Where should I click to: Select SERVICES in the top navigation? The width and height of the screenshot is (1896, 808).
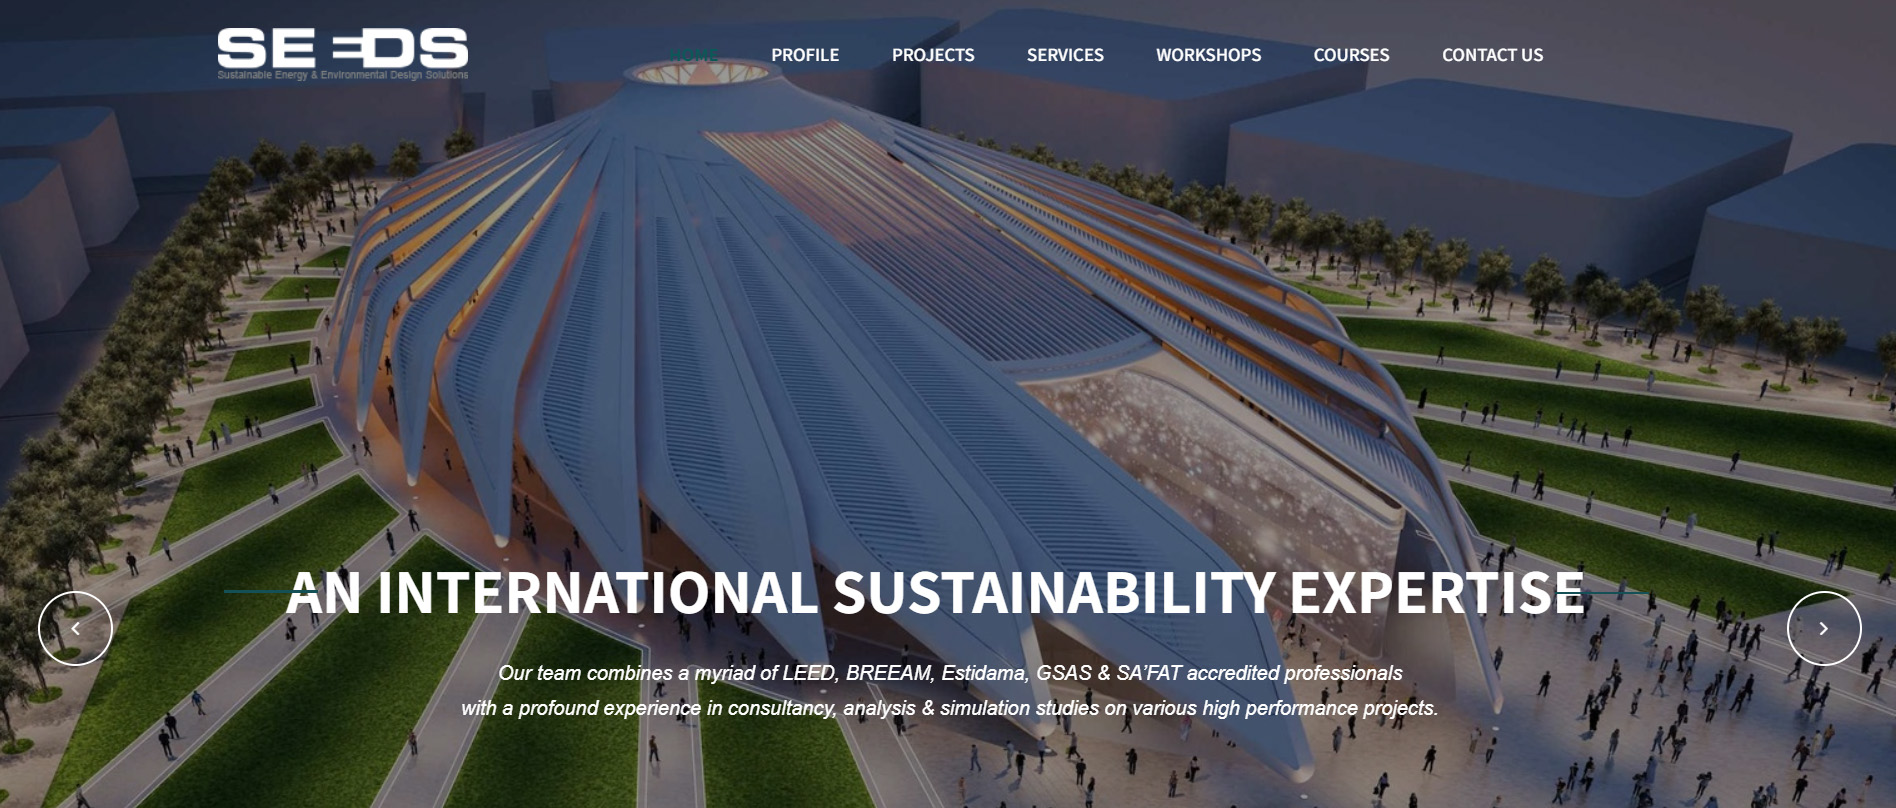[x=1064, y=55]
